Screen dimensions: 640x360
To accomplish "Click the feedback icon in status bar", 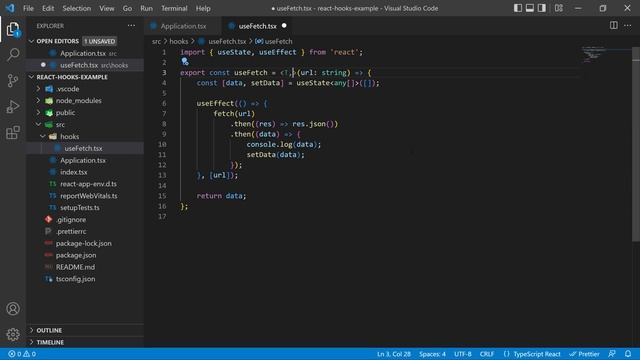I will [612, 354].
